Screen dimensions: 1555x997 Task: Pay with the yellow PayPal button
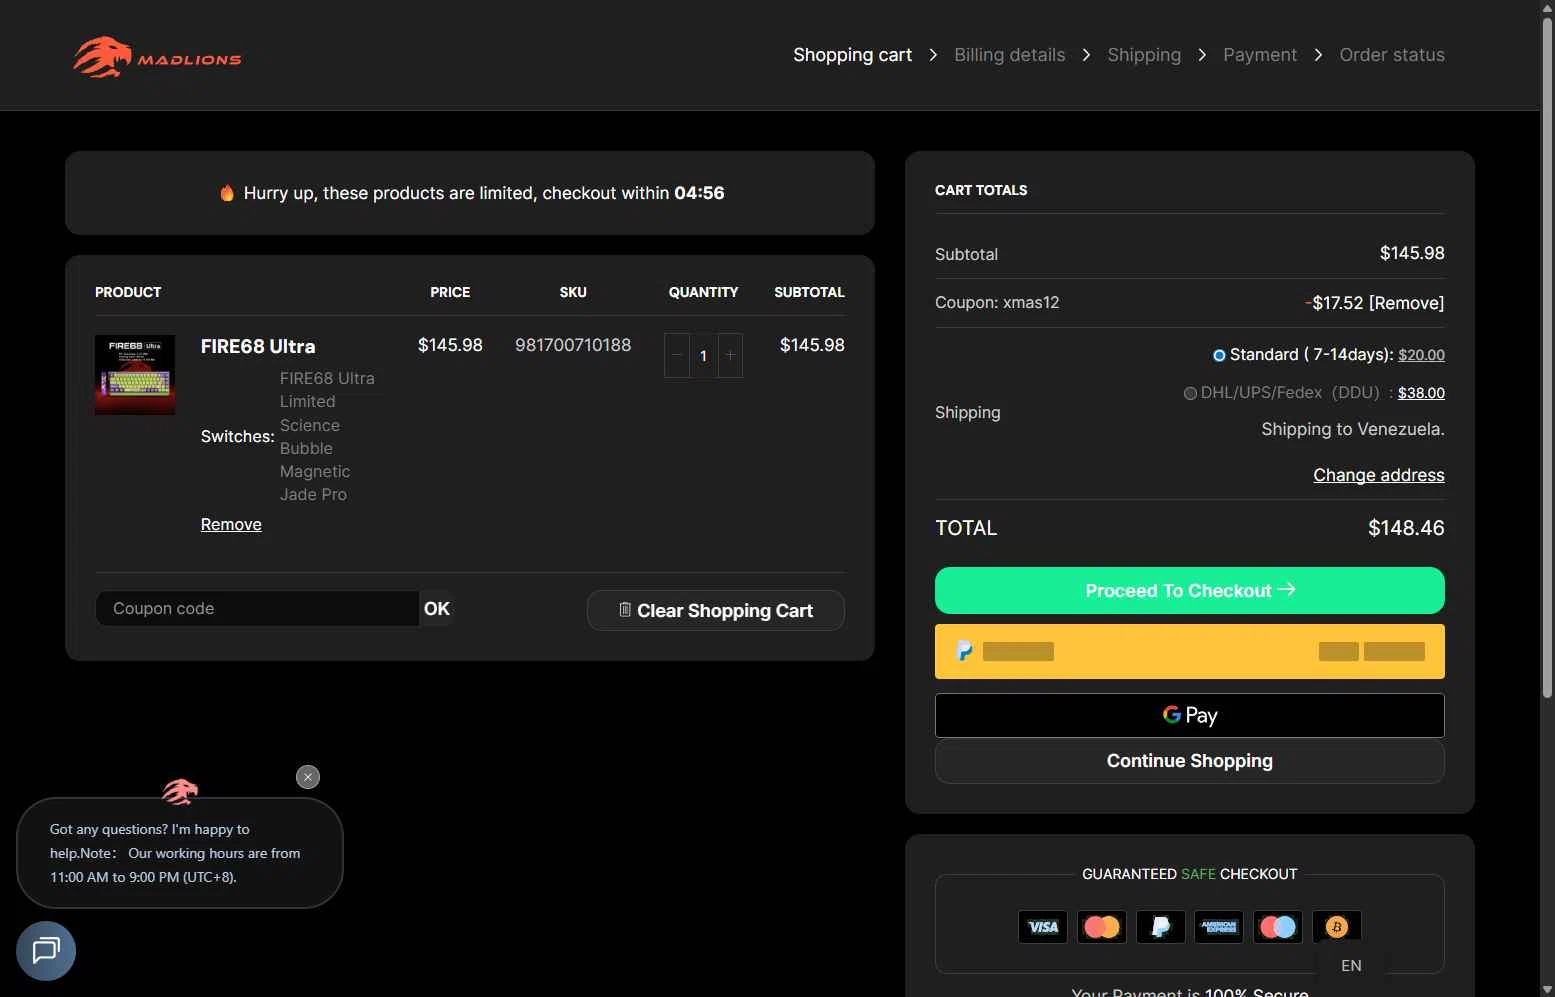click(1190, 651)
